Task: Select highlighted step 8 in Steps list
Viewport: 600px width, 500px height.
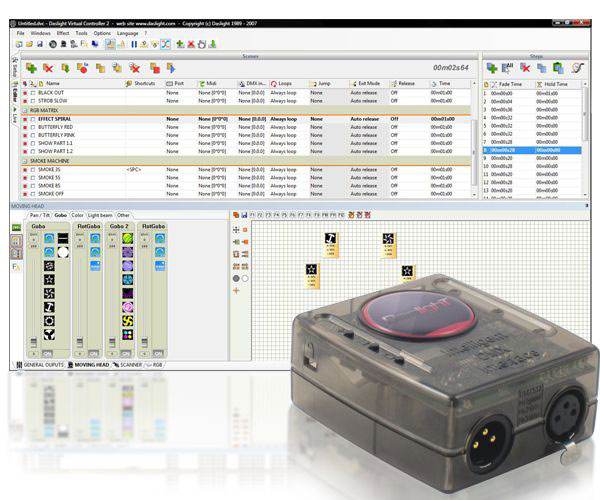Action: 532,150
